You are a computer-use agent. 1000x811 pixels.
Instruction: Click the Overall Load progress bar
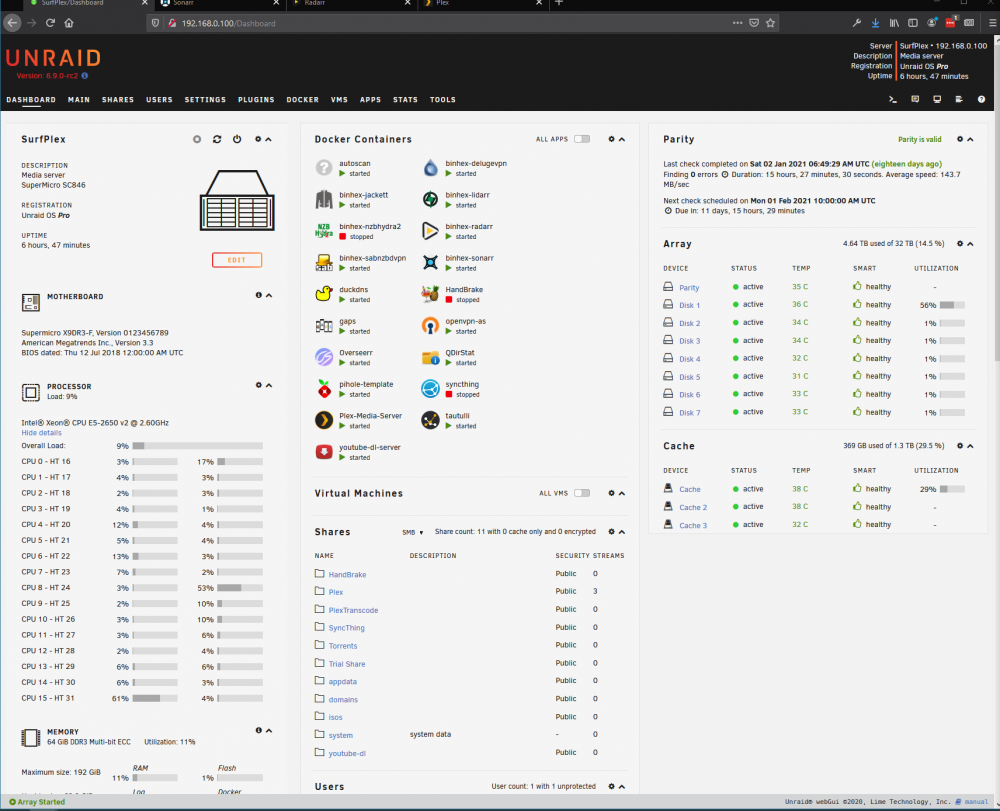[198, 446]
